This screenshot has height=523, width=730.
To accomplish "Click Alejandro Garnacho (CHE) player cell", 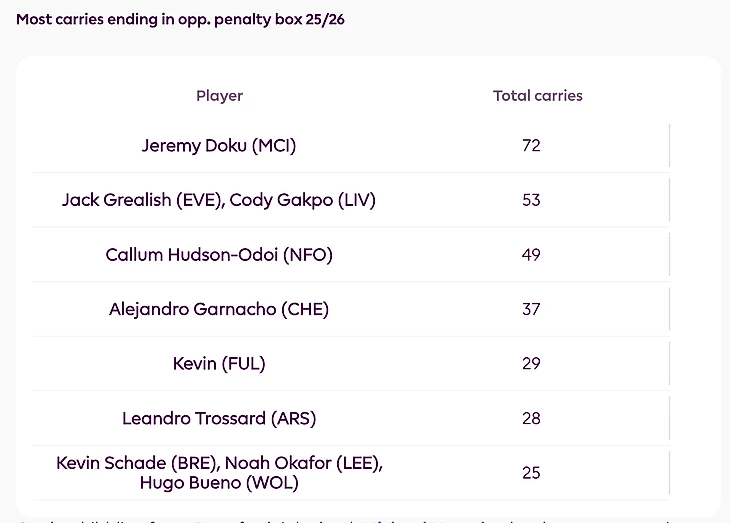I will [x=219, y=309].
